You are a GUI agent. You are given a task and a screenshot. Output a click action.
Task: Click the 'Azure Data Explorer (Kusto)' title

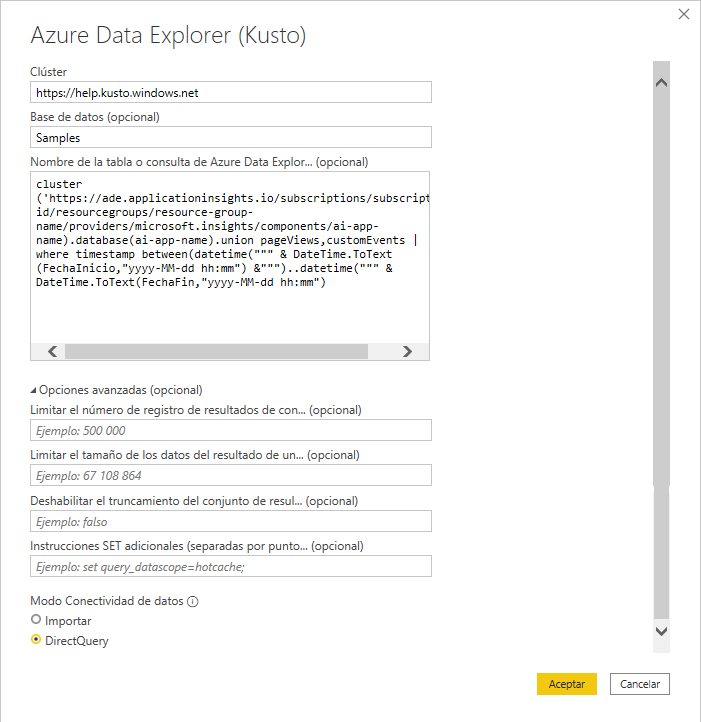[x=168, y=35]
